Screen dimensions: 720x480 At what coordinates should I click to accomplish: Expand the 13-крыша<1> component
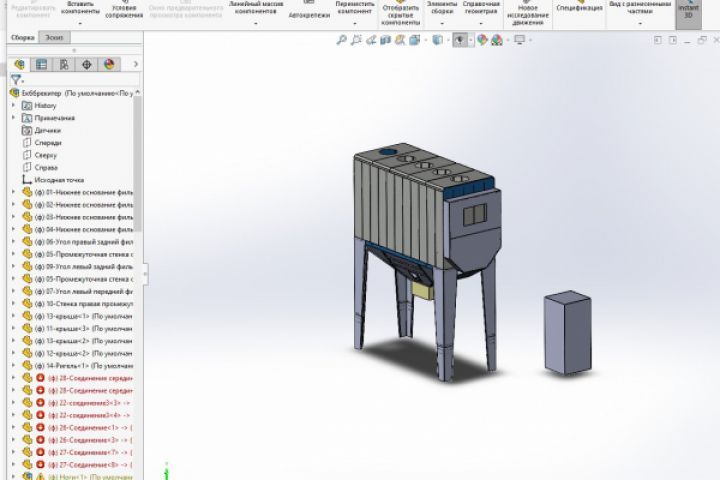14,316
